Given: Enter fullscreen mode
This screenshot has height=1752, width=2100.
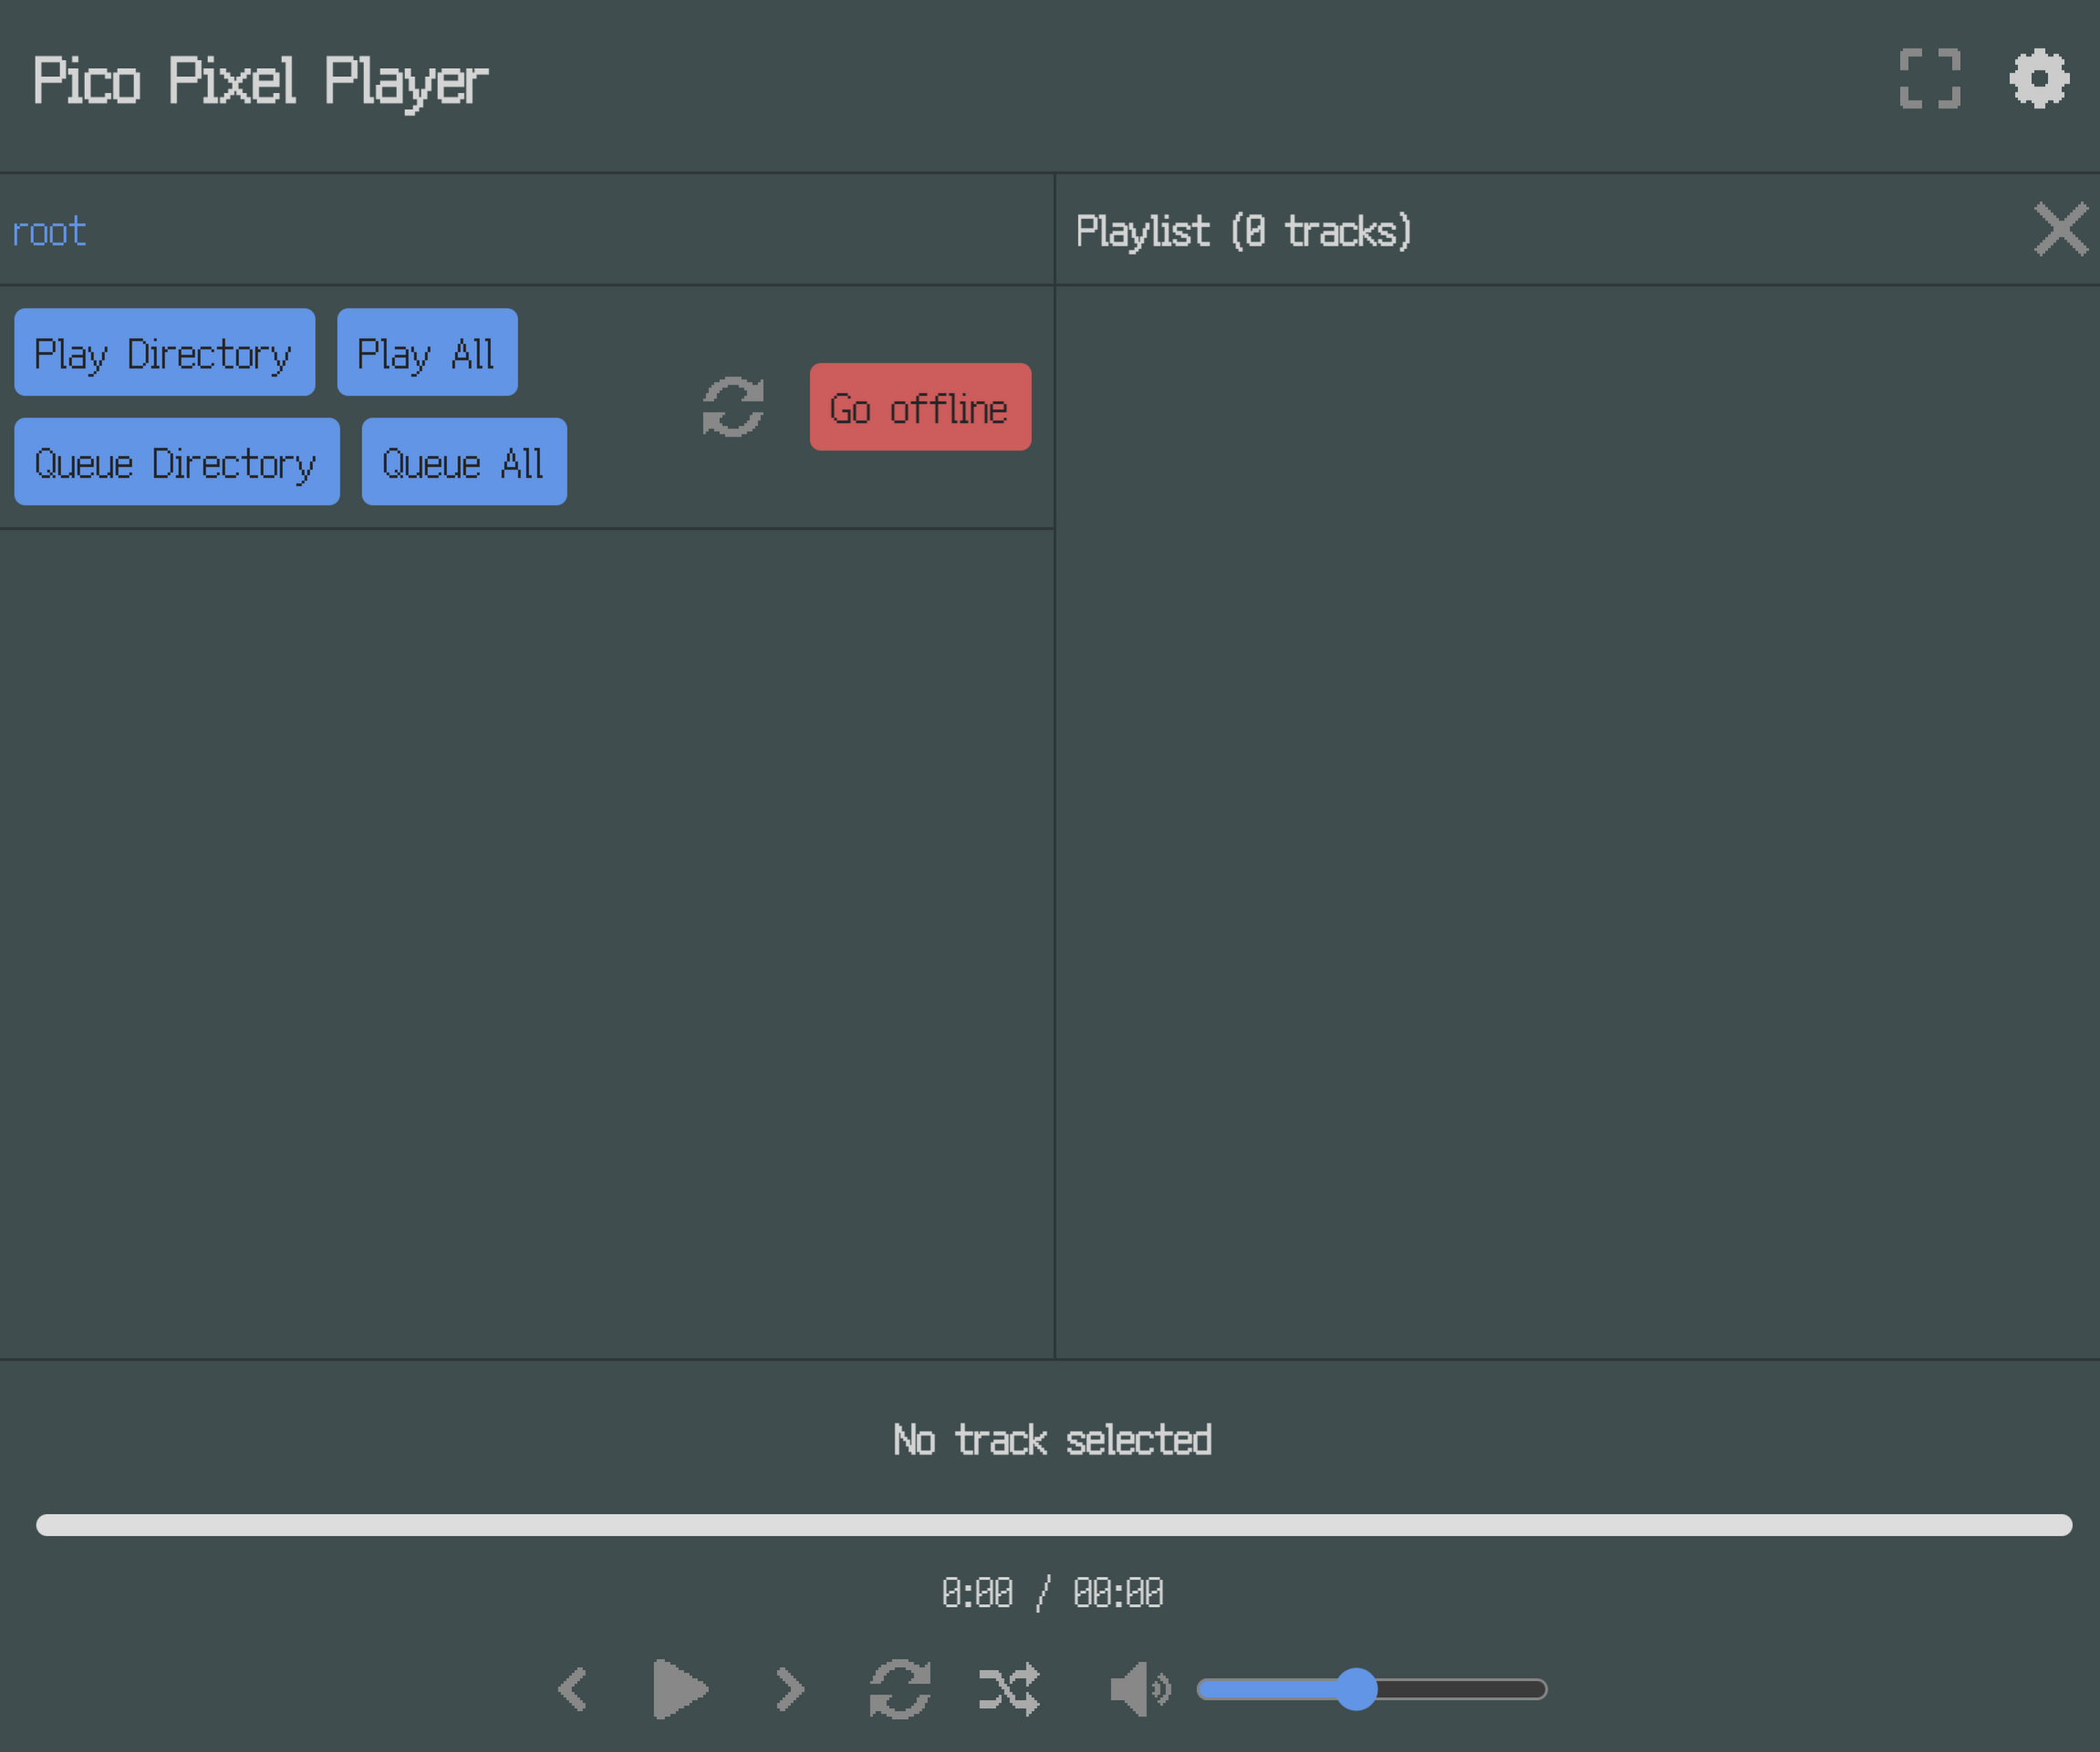Looking at the screenshot, I should click(x=1930, y=78).
